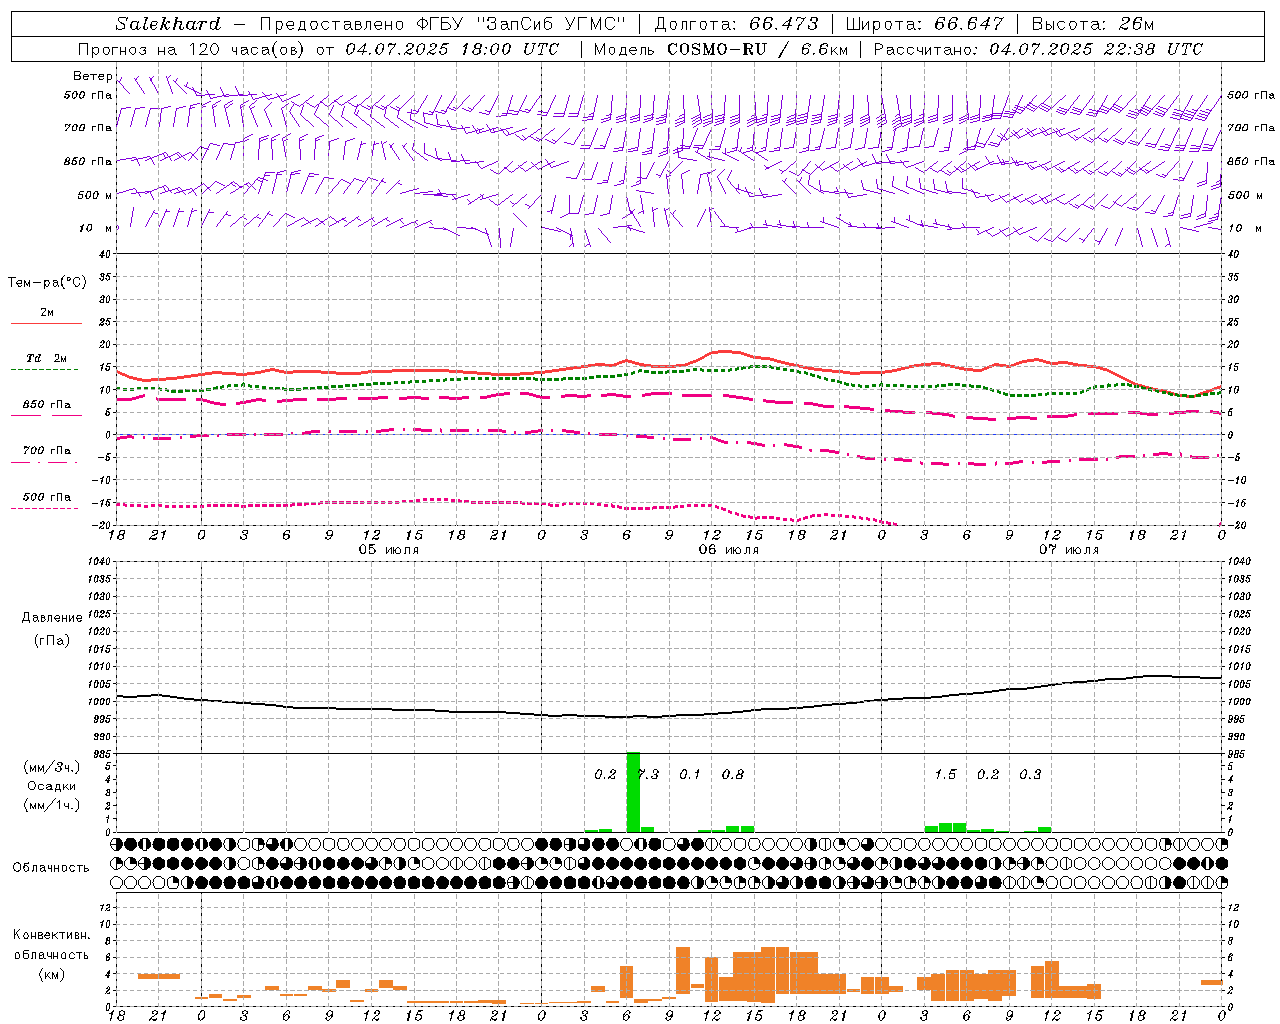Image resolution: width=1280 pixels, height=1024 pixels.
Task: Click the 0.3 precipitation value
Action: pyautogui.click(x=1030, y=774)
